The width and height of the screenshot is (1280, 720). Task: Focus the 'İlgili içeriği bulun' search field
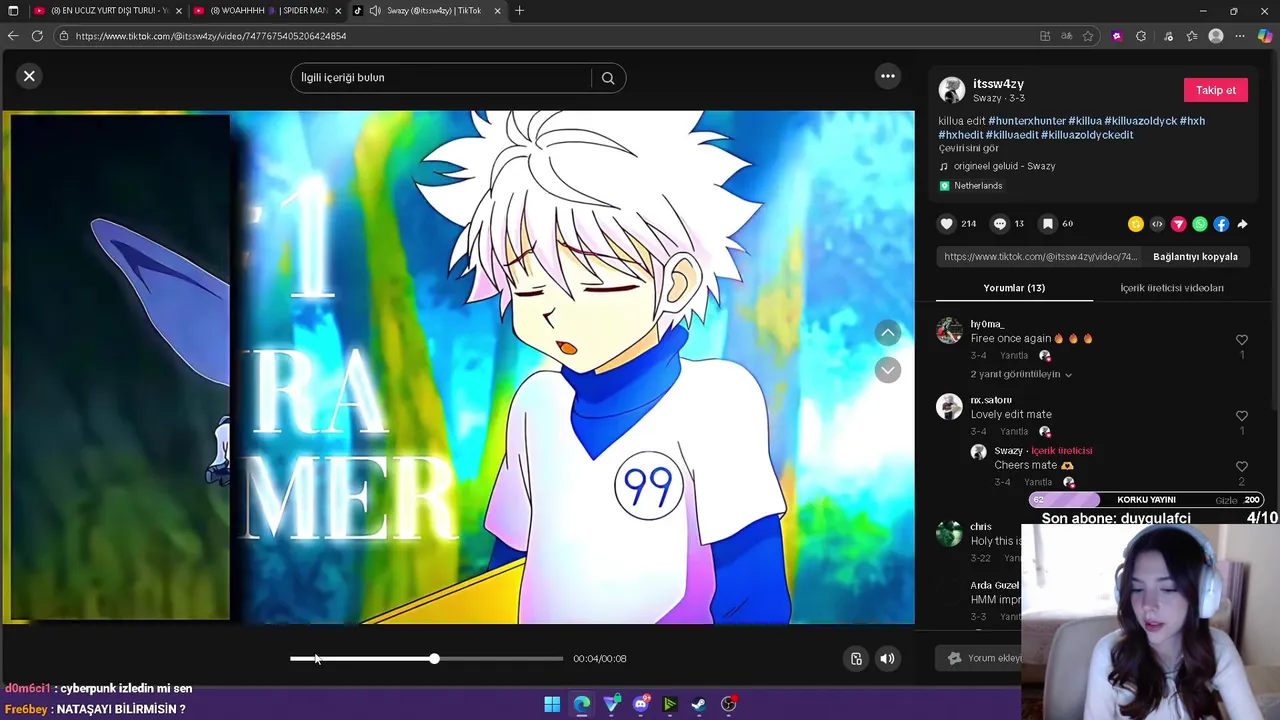440,78
